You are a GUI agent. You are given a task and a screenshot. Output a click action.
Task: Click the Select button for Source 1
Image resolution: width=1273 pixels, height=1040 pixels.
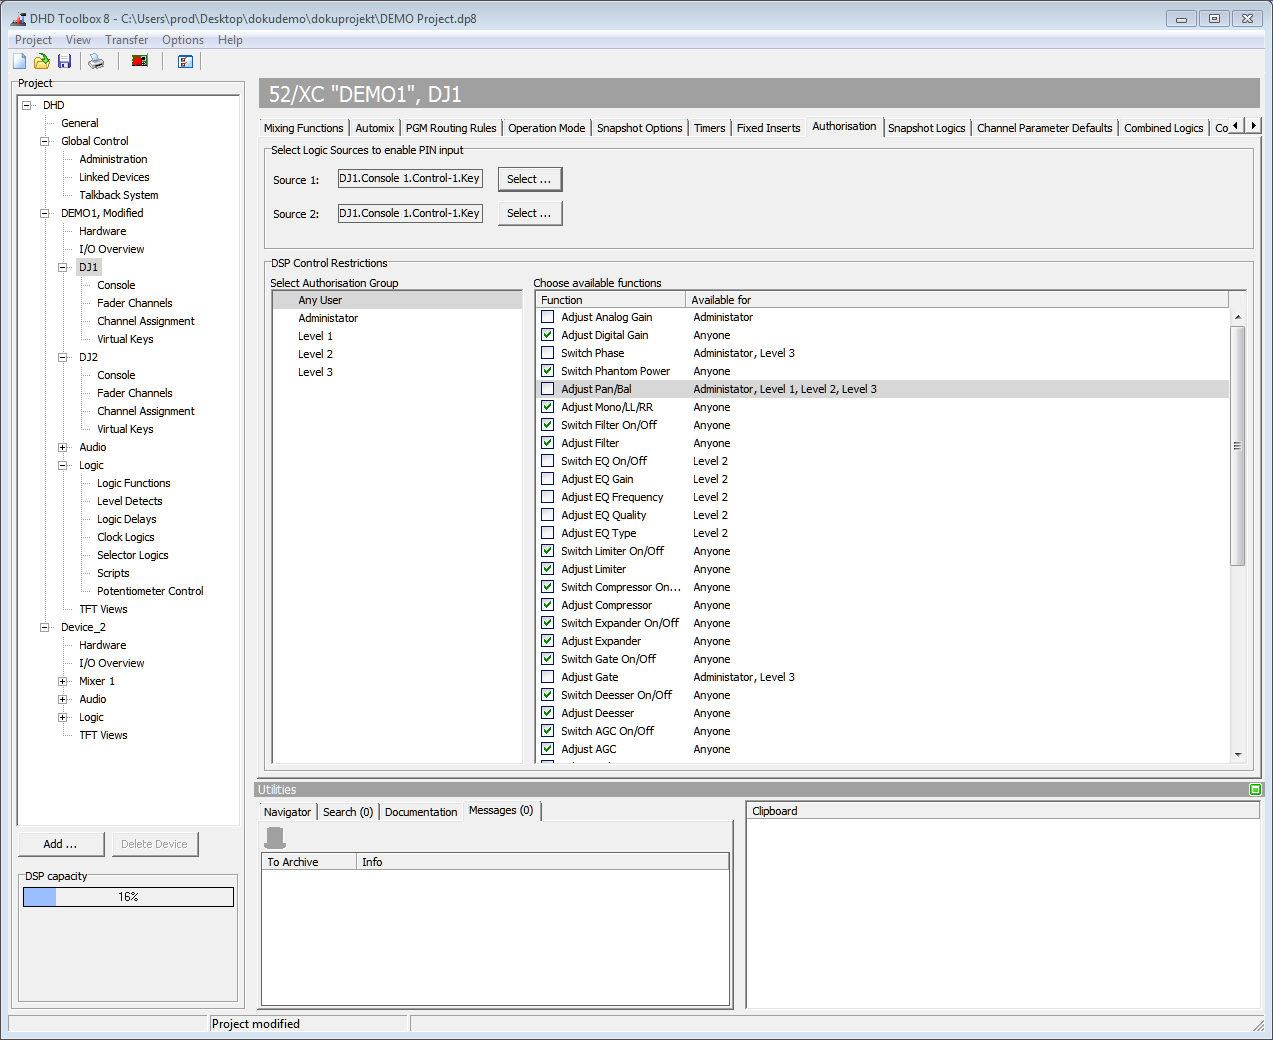[x=529, y=179]
